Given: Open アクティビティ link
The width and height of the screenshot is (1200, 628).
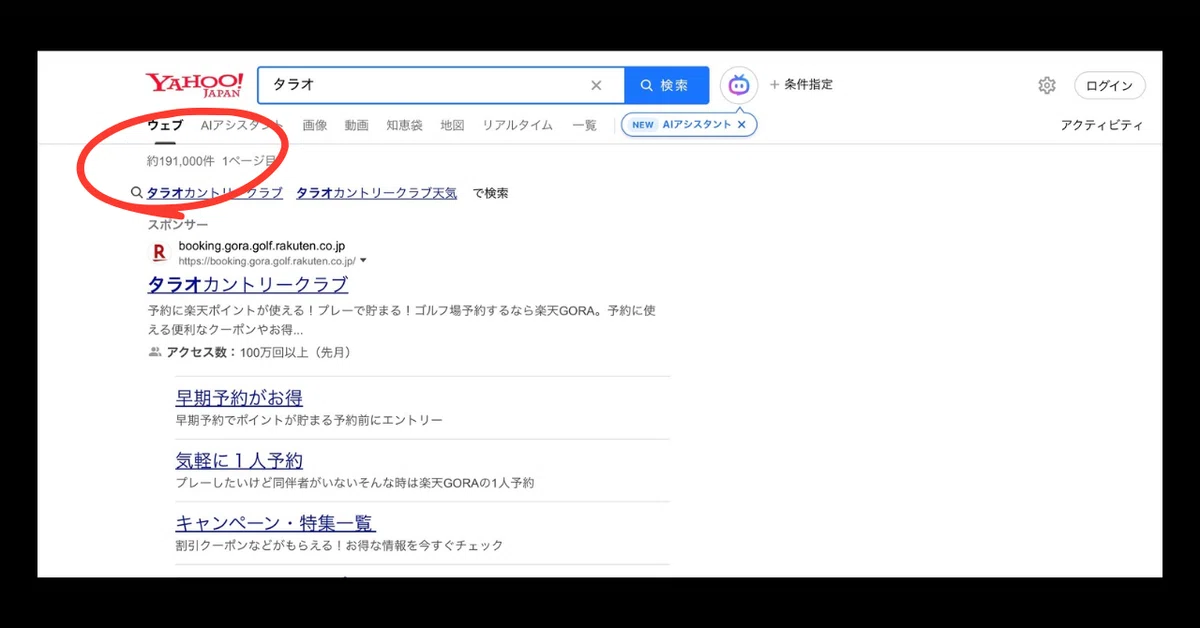Looking at the screenshot, I should [1101, 125].
